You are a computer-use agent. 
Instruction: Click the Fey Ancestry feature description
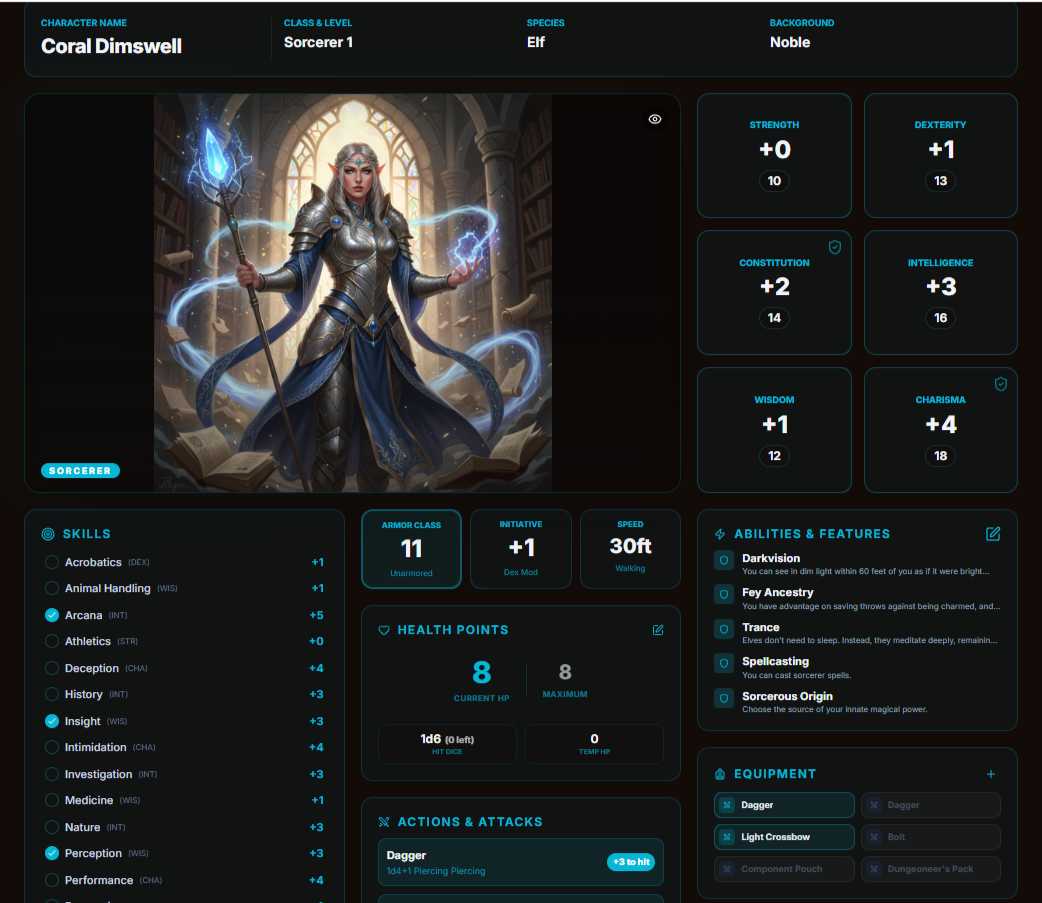(871, 606)
